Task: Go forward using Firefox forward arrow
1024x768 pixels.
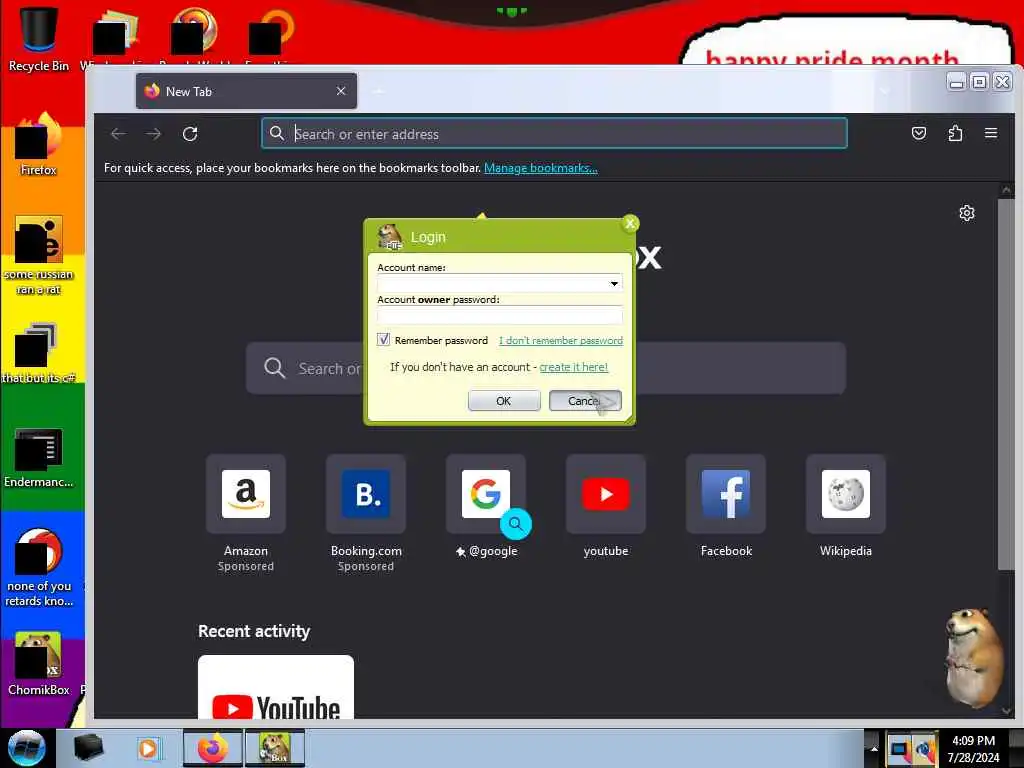Action: (153, 134)
